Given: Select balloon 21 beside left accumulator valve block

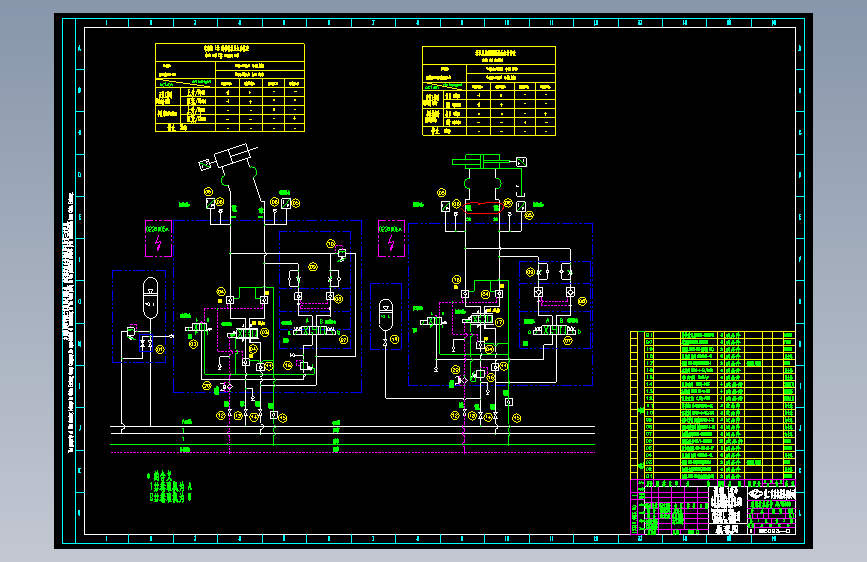Looking at the screenshot, I should tap(160, 349).
